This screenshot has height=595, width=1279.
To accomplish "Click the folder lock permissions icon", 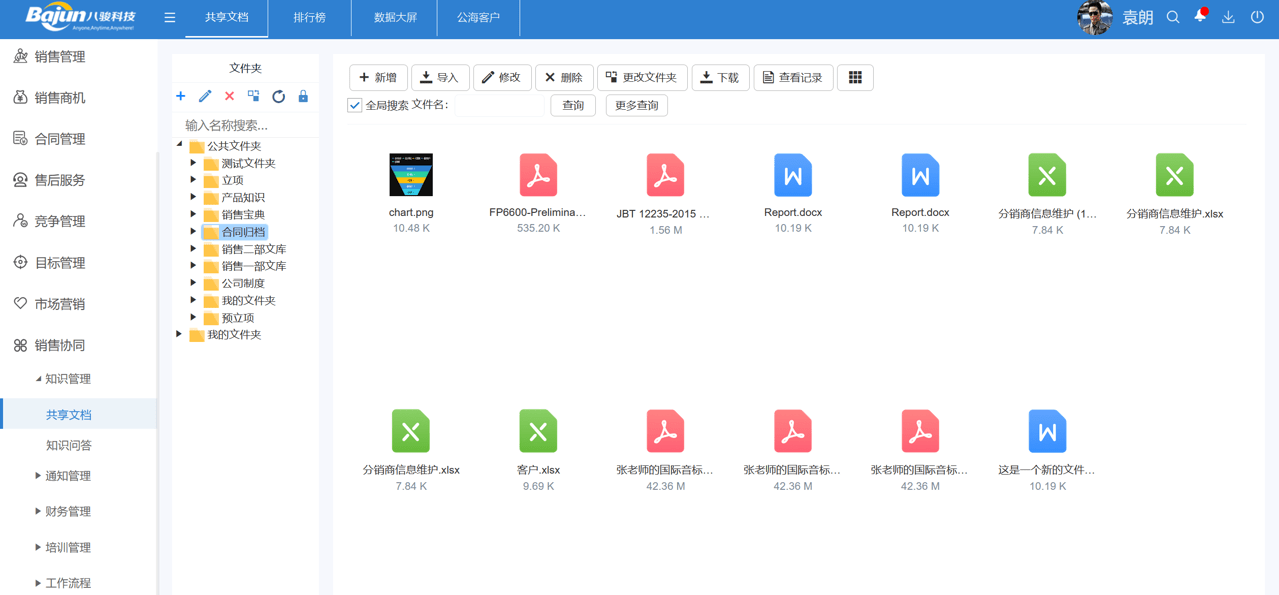I will (x=303, y=96).
